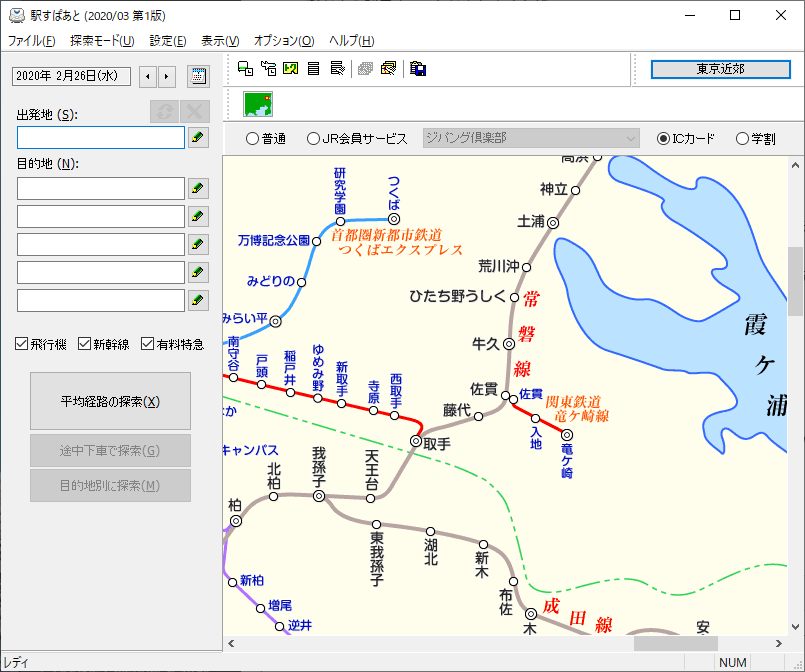Viewport: 805px width, 672px height.
Task: Click 我孫子 station on the map
Action: [x=319, y=496]
